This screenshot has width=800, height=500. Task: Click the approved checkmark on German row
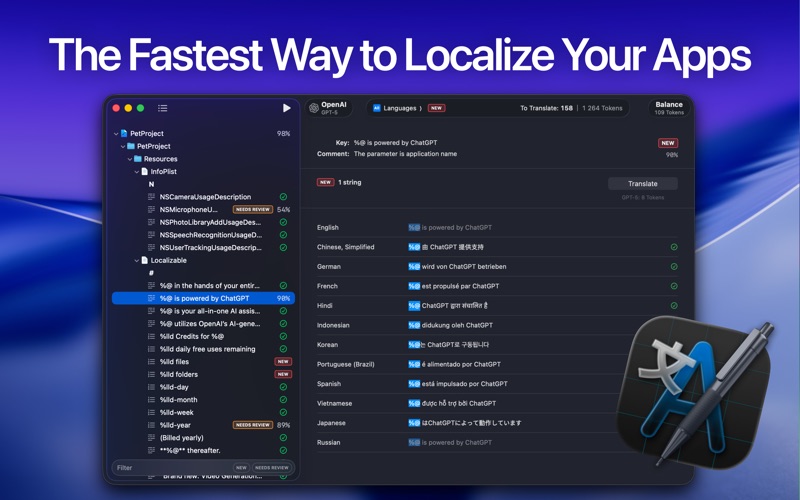[x=674, y=267]
